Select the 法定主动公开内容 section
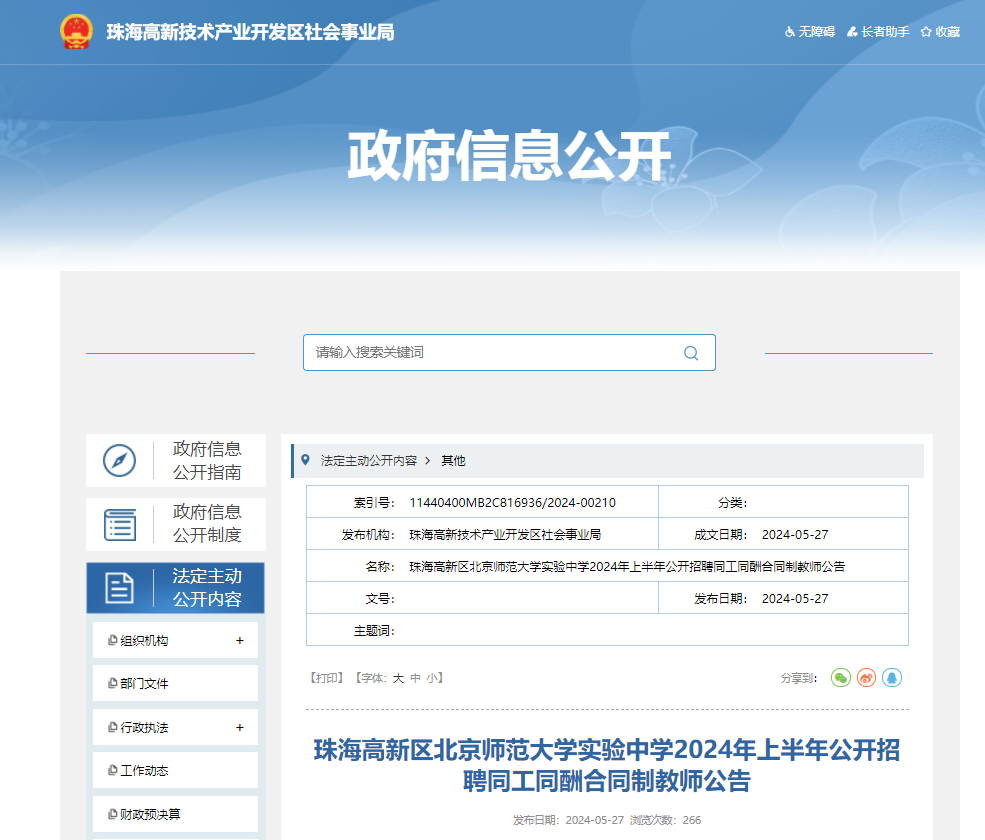This screenshot has width=985, height=840. coord(175,588)
